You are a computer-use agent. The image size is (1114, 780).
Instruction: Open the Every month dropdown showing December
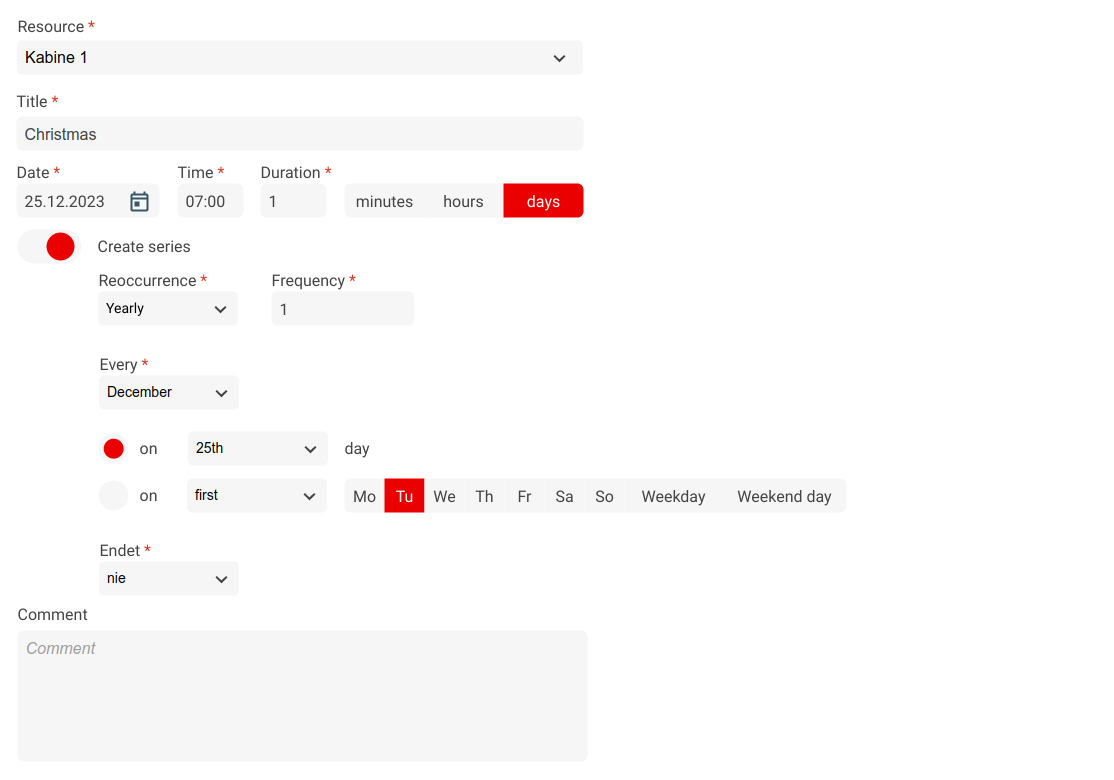pyautogui.click(x=168, y=393)
